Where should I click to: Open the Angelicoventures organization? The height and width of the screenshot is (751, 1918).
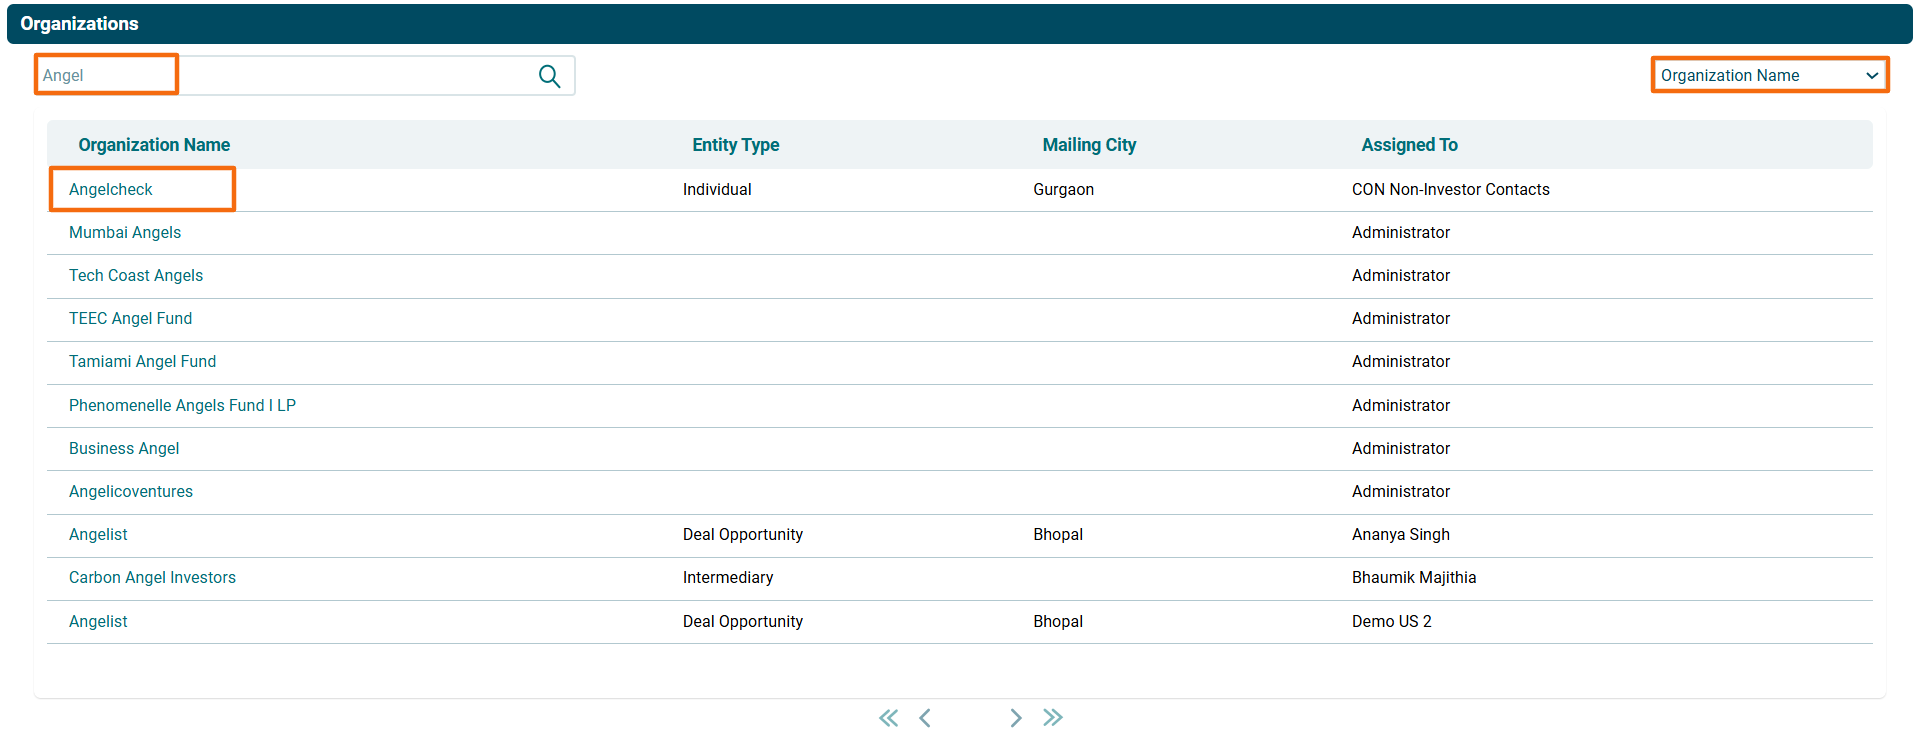coord(131,492)
